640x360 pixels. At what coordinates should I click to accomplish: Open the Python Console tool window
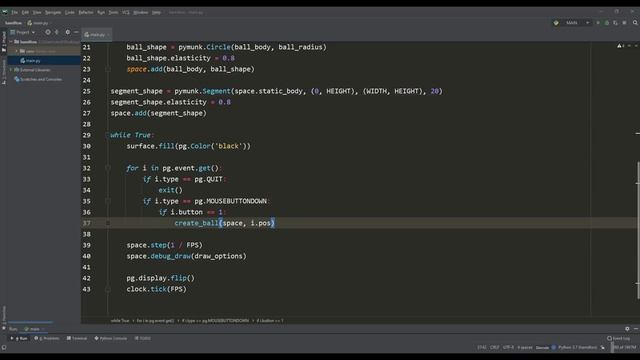coord(111,338)
